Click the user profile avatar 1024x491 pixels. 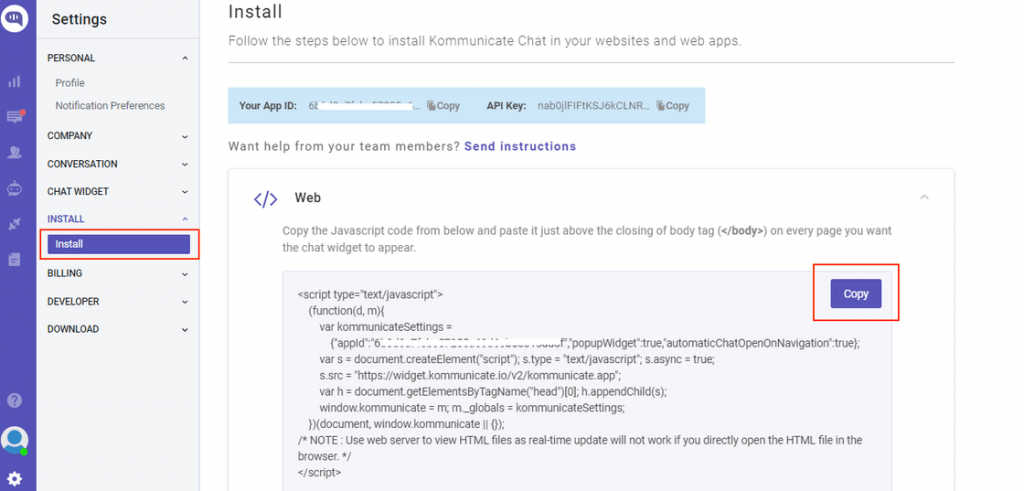point(14,440)
